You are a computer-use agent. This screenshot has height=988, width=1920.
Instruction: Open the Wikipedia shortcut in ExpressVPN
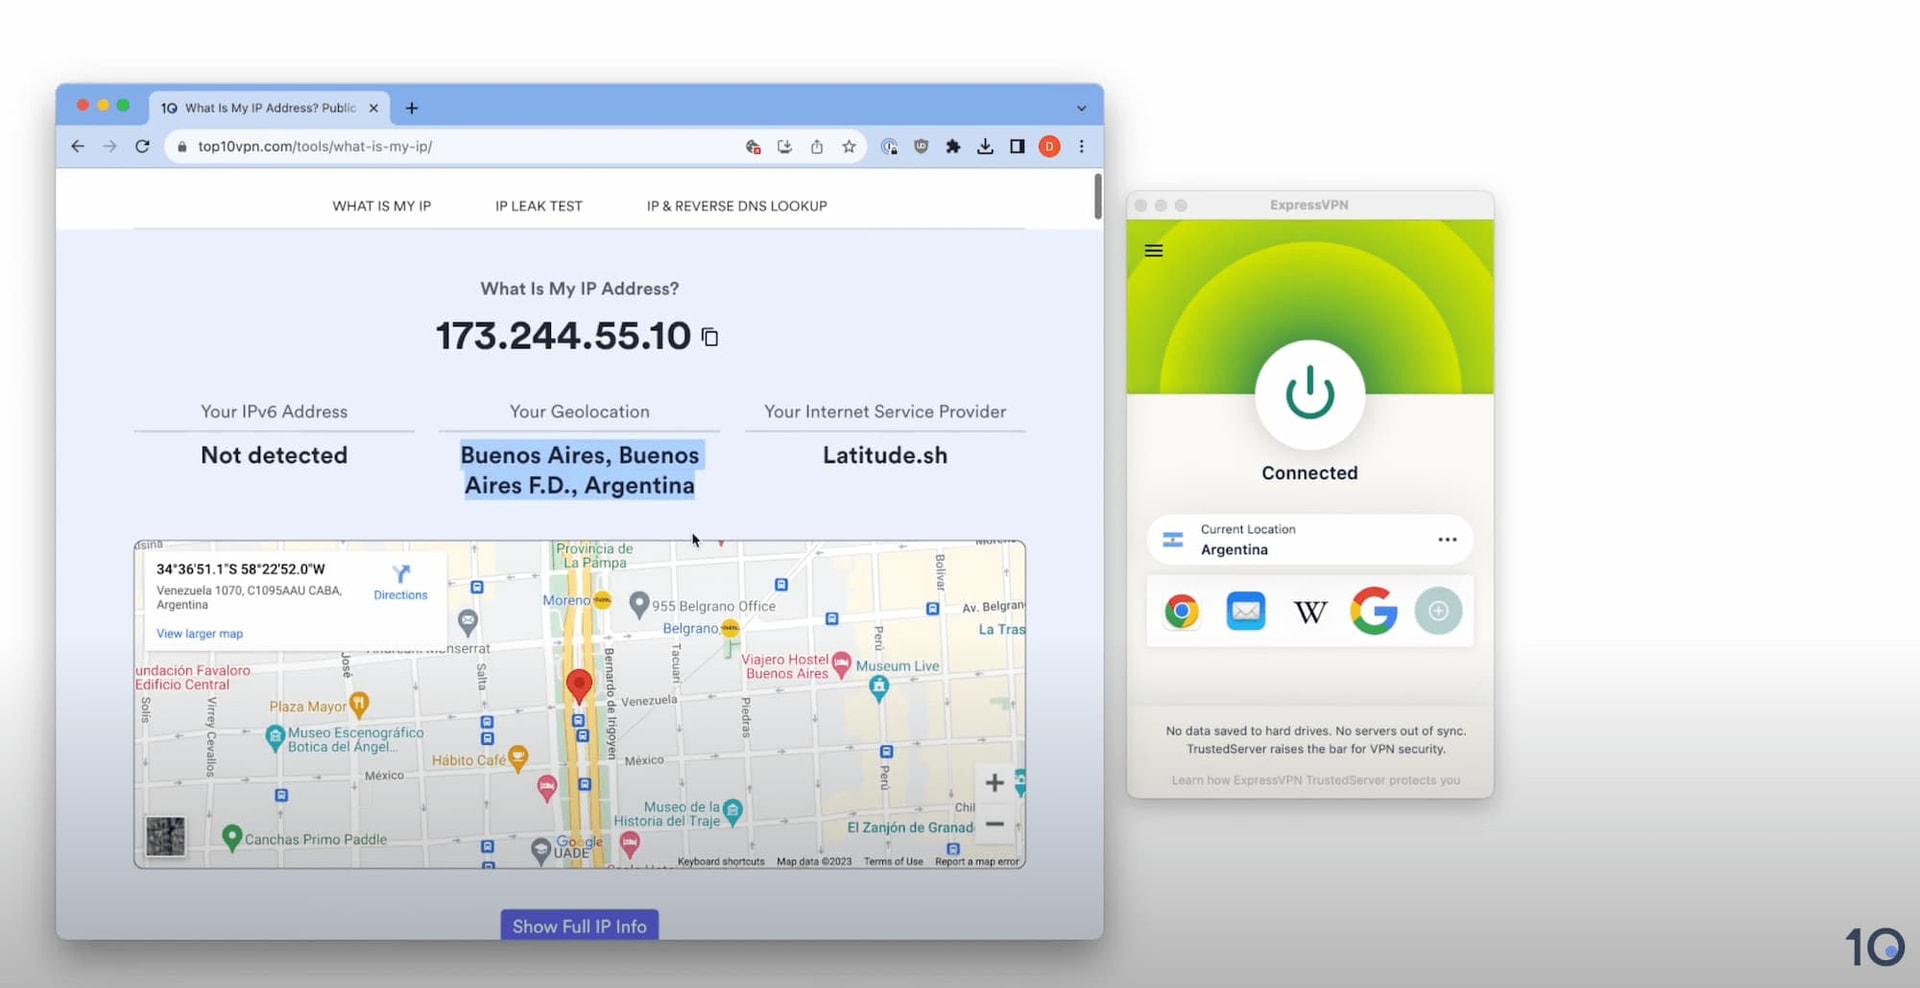(1310, 611)
